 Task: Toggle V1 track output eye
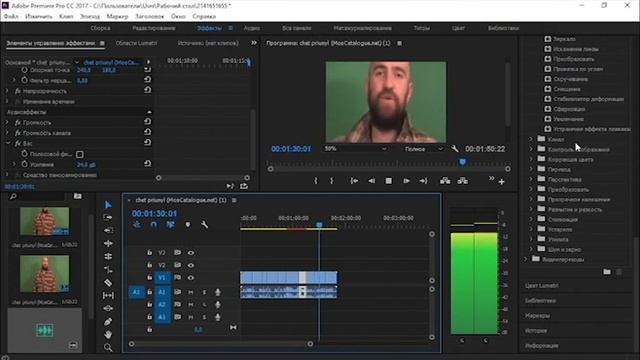pos(191,278)
